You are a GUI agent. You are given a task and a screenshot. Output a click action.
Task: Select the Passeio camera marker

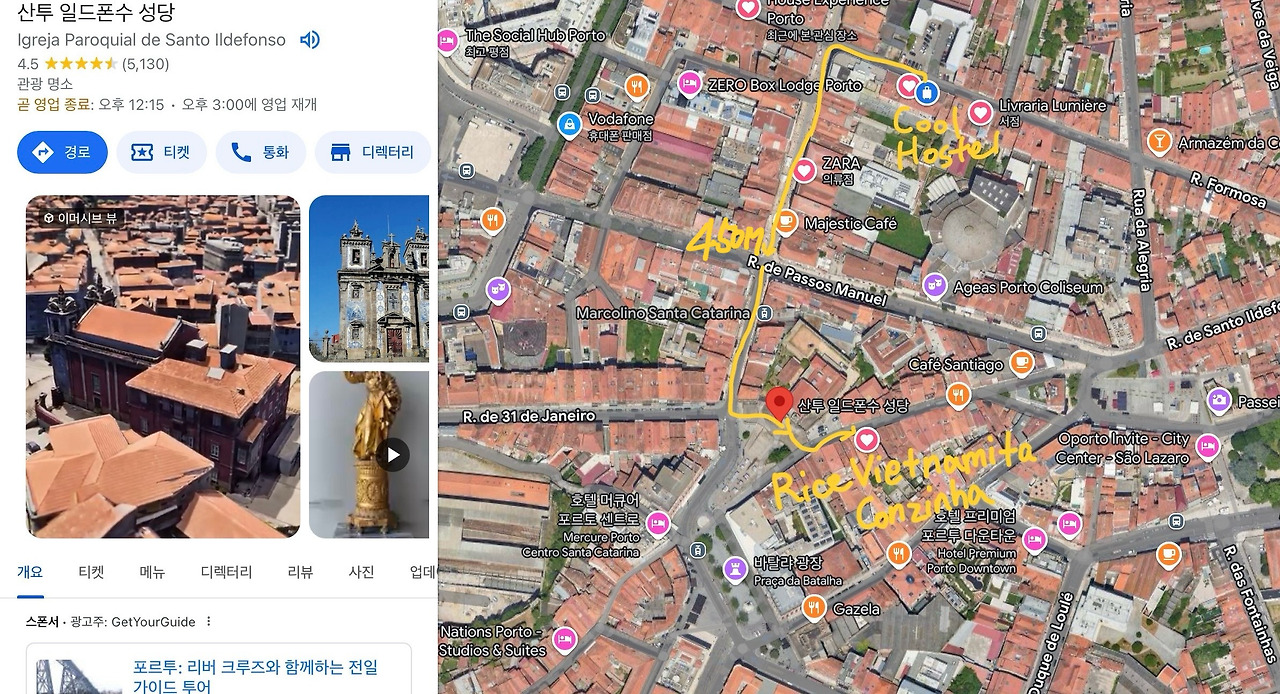click(1219, 401)
